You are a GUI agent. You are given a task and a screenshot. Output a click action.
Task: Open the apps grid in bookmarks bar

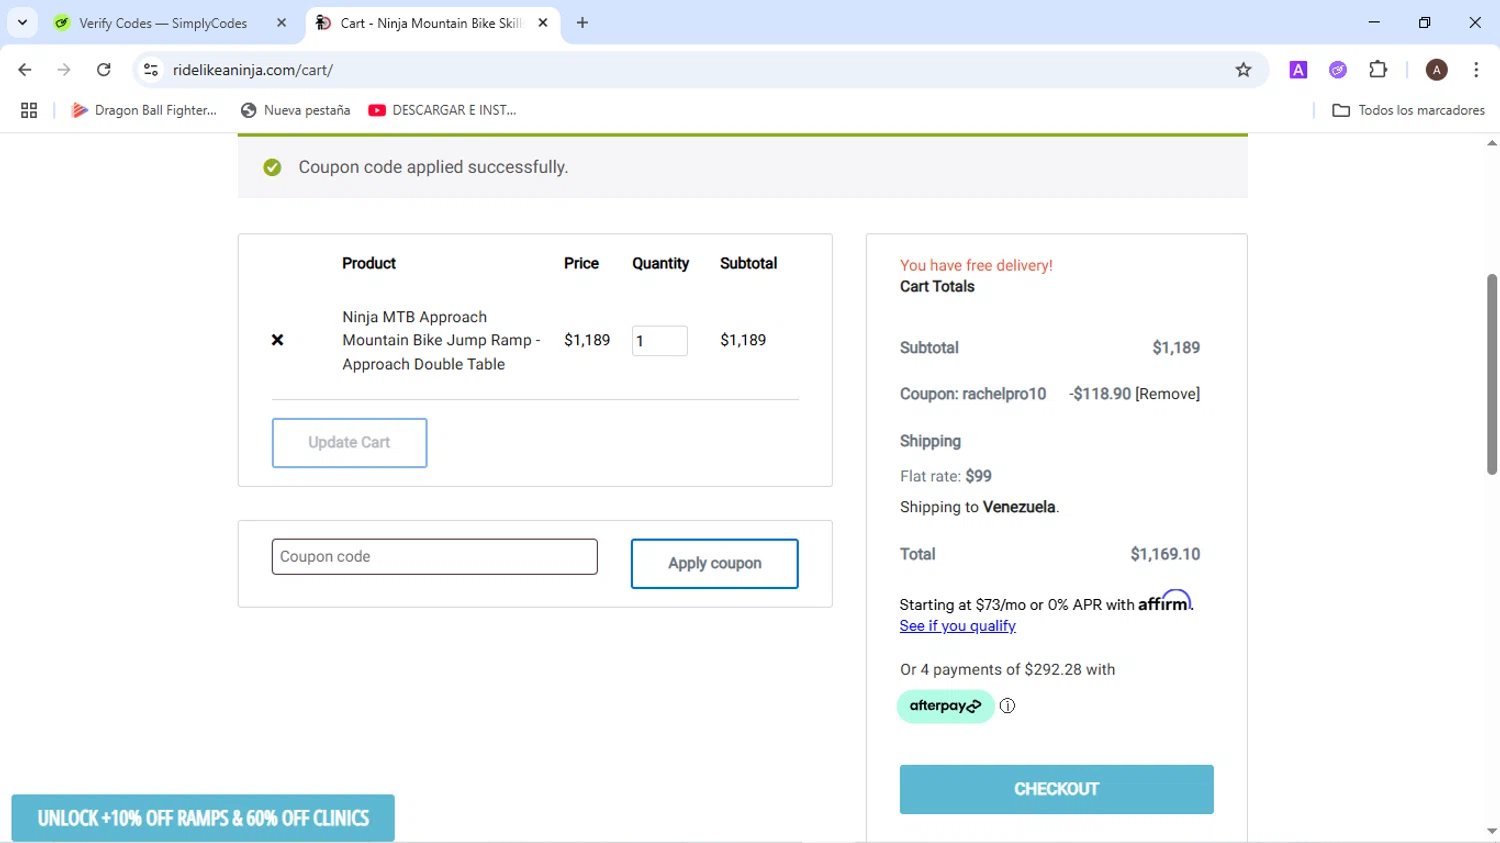[29, 110]
